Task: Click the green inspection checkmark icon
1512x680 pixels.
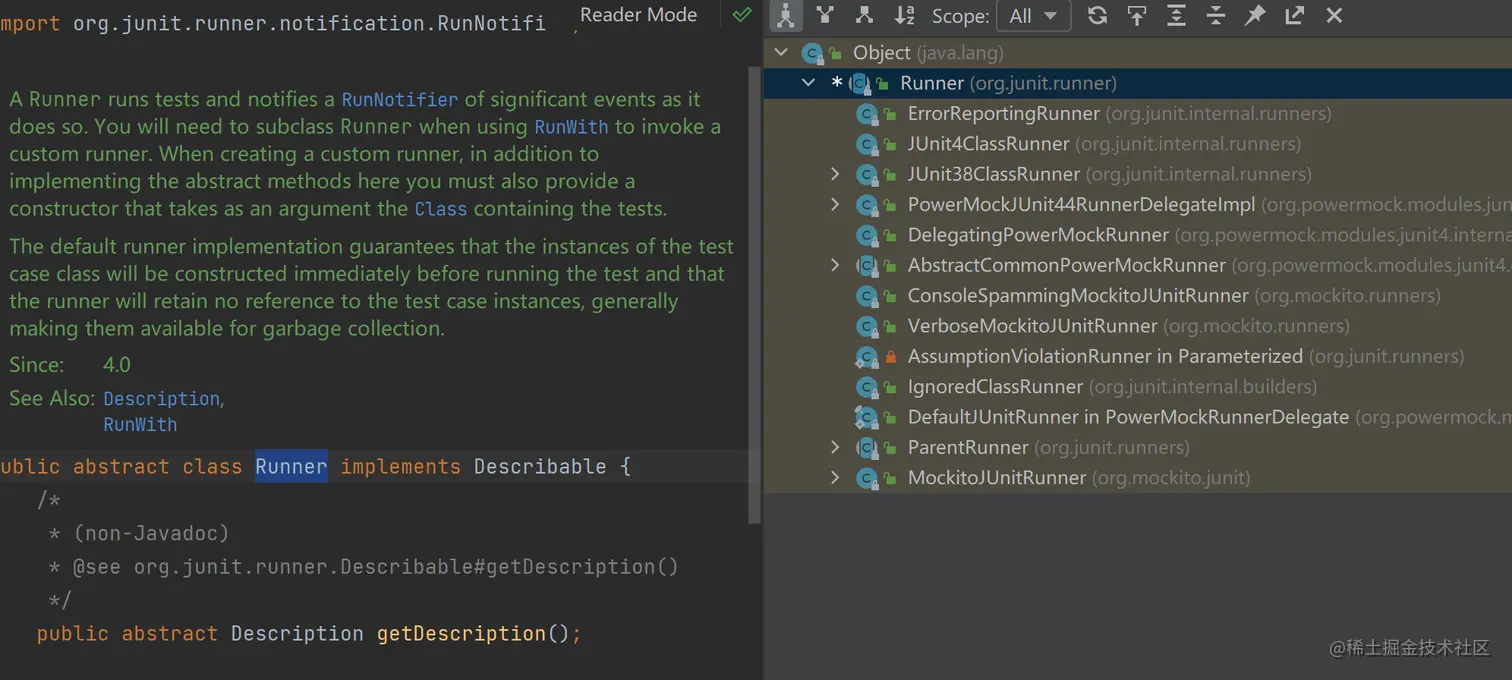Action: [742, 14]
